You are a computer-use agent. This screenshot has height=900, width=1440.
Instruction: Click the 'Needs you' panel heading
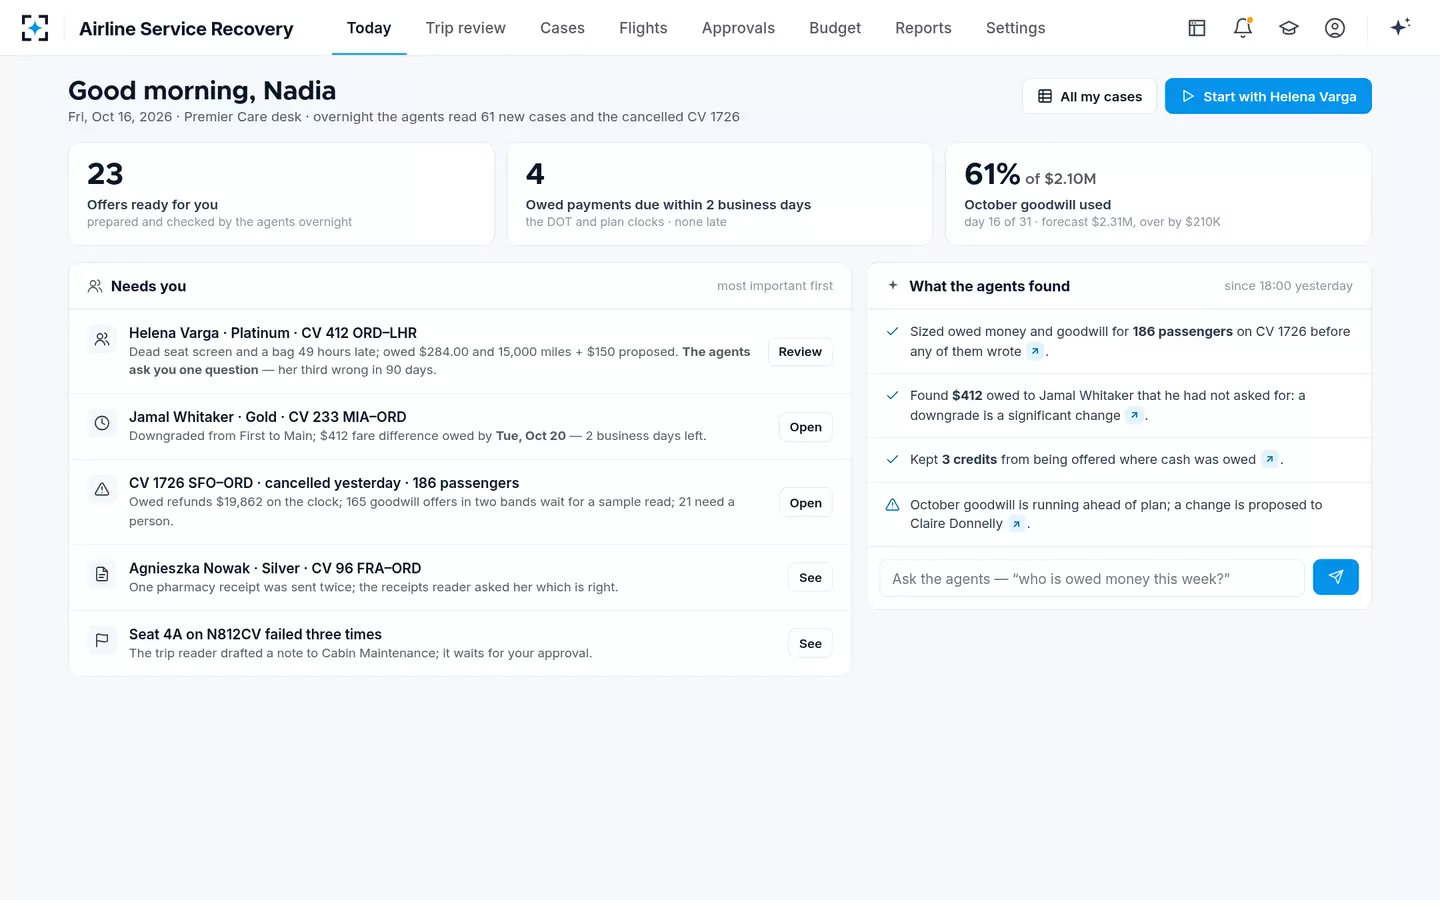[148, 286]
